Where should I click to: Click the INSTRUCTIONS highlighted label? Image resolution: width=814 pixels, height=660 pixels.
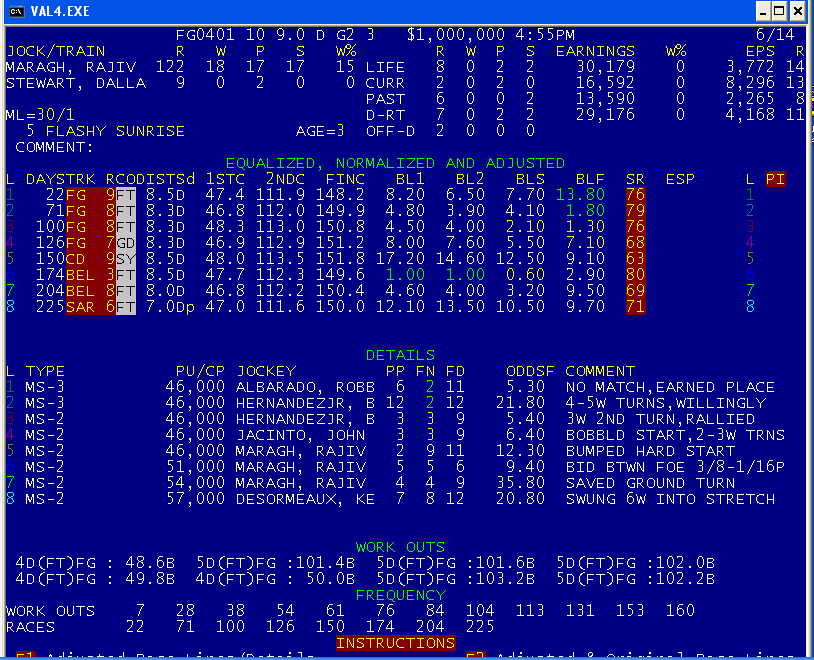click(x=396, y=643)
